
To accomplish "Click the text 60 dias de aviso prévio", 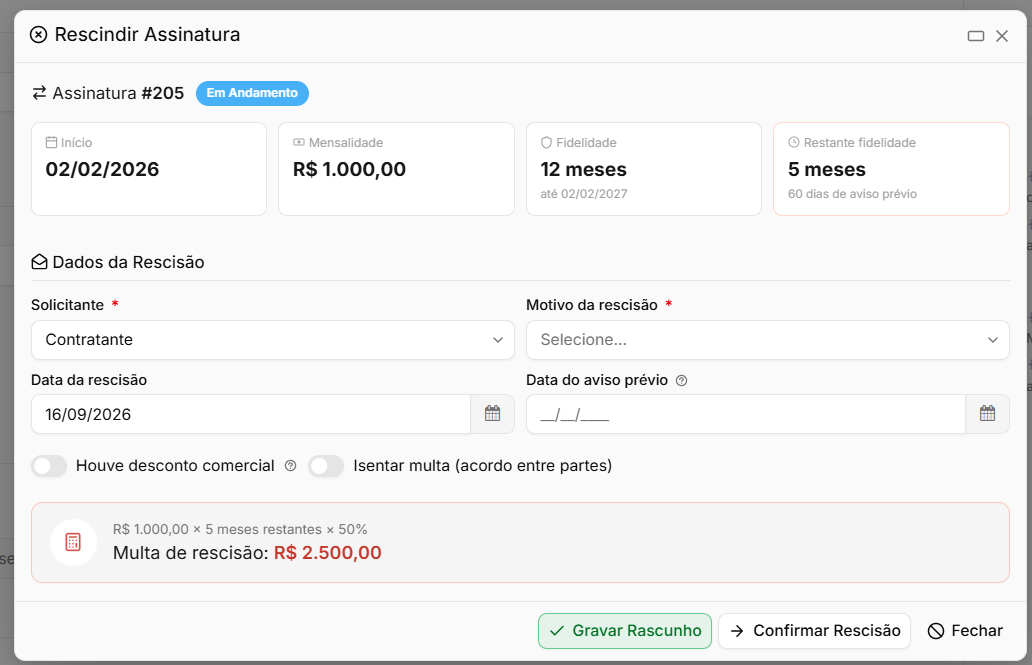I will click(852, 194).
